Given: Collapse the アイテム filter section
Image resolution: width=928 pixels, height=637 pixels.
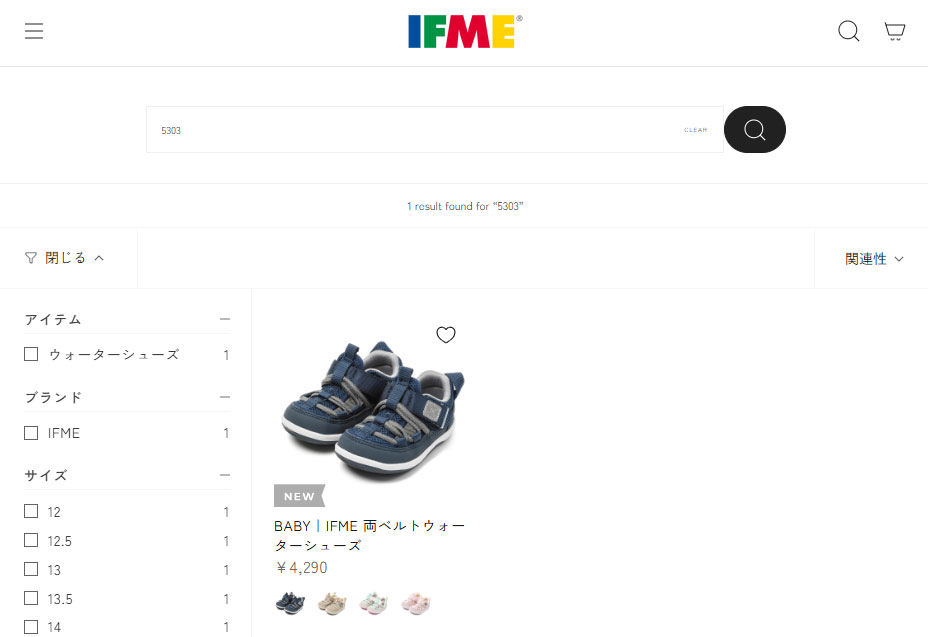Looking at the screenshot, I should (225, 319).
